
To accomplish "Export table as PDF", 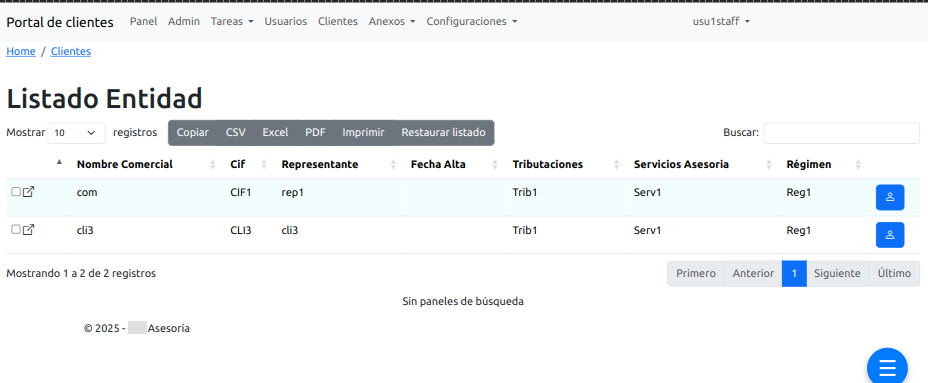I will tap(315, 133).
